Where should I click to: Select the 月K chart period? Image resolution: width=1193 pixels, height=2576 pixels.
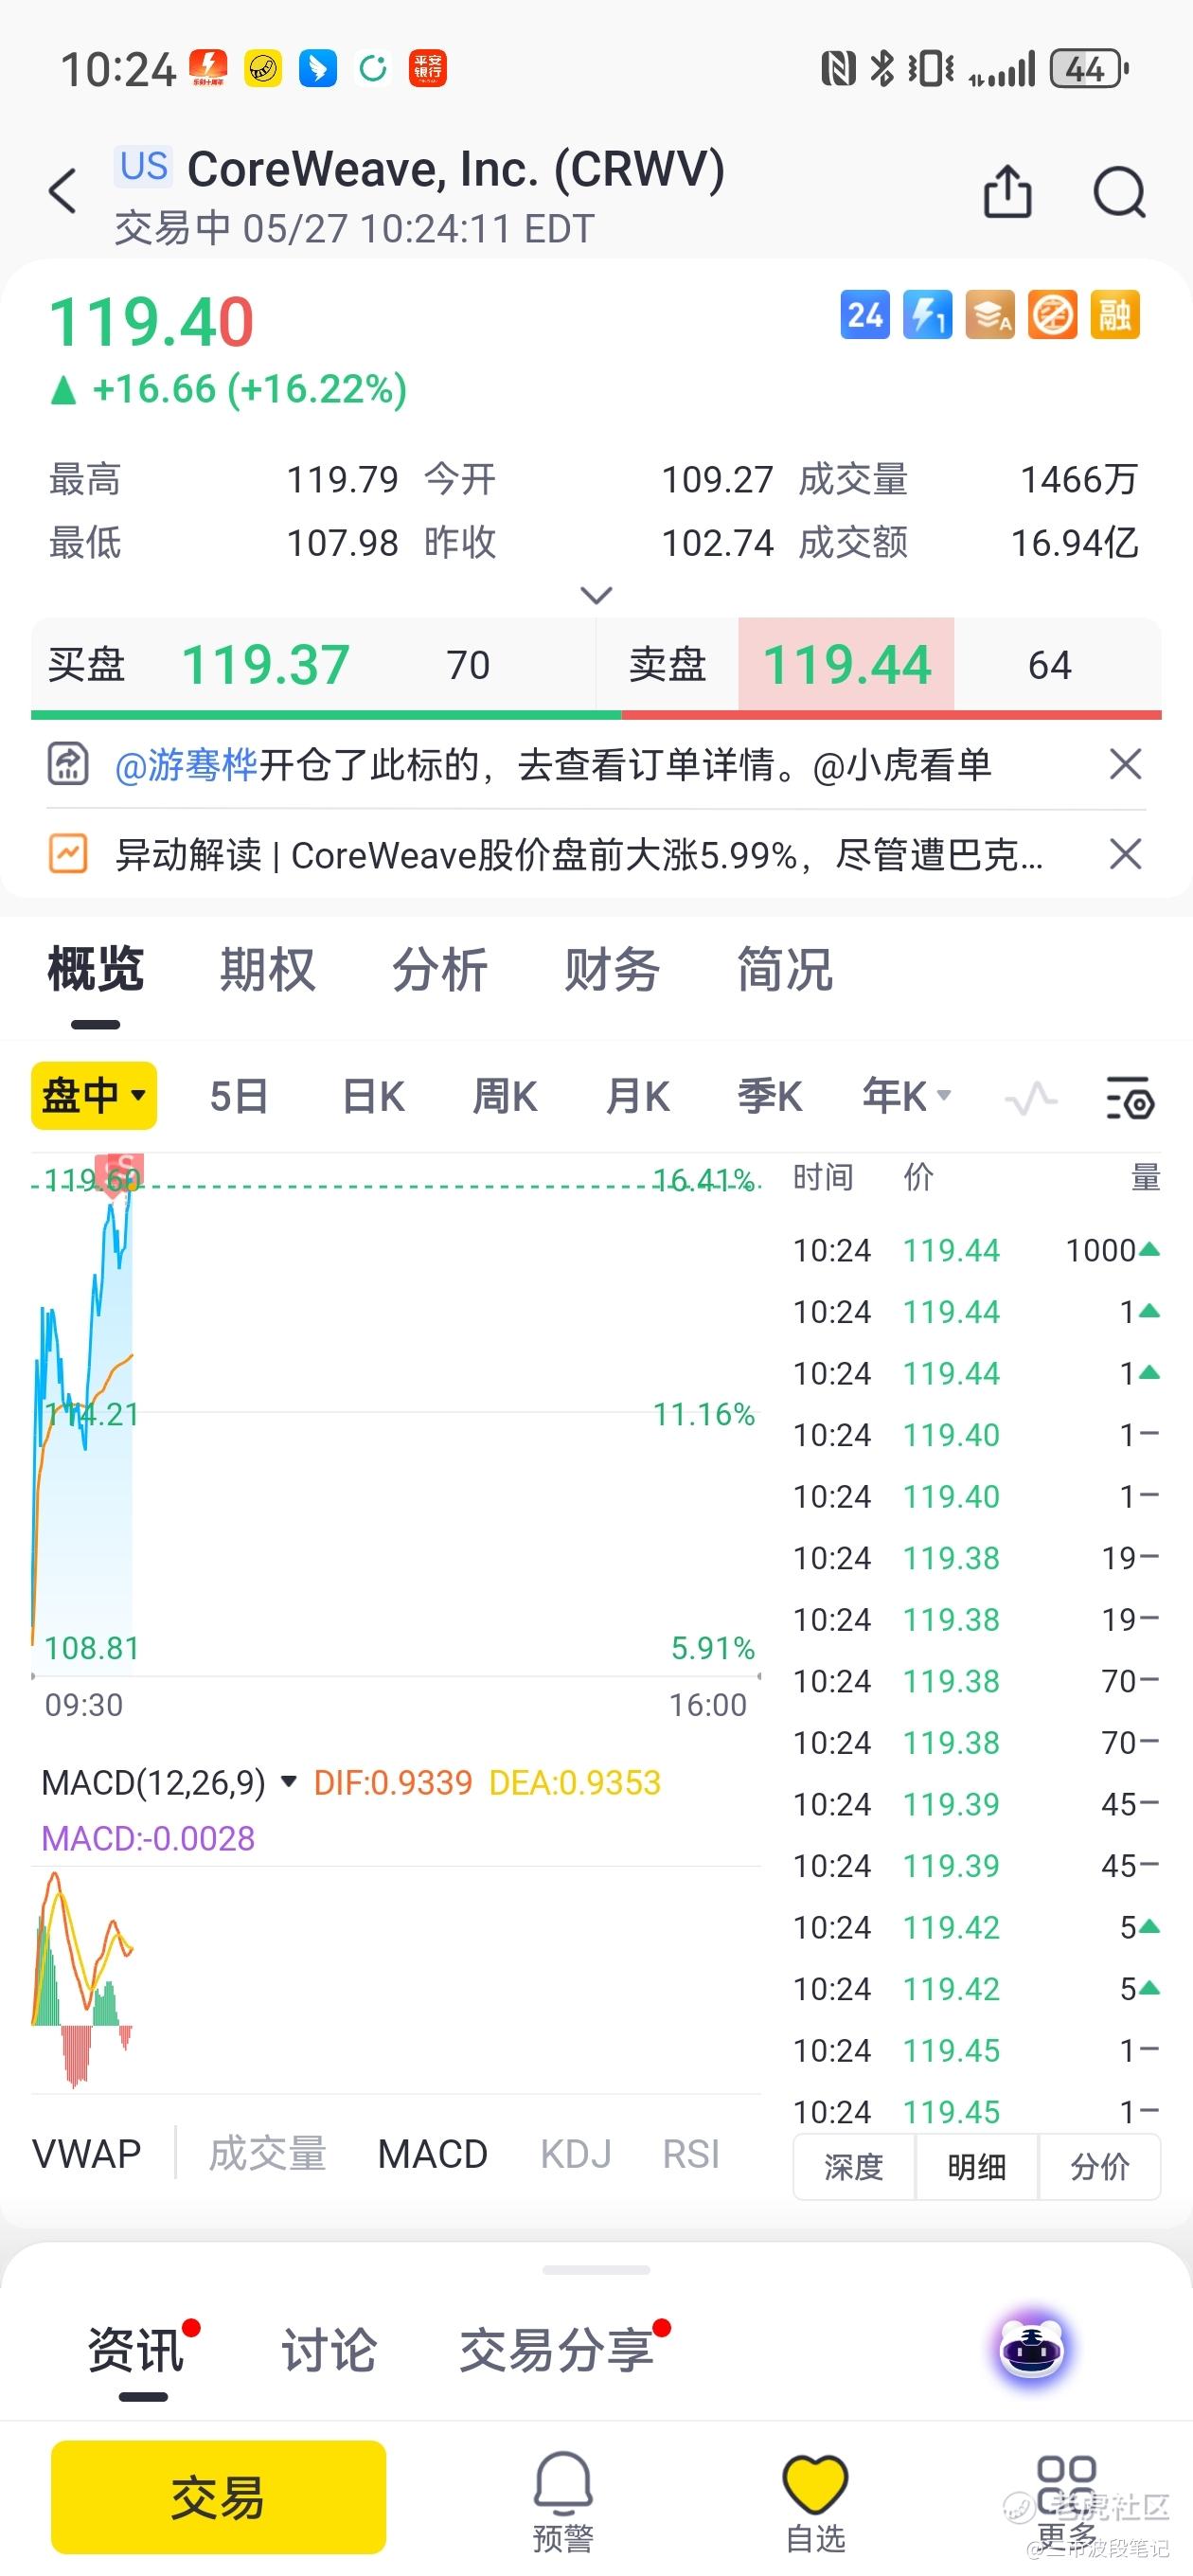coord(637,1097)
